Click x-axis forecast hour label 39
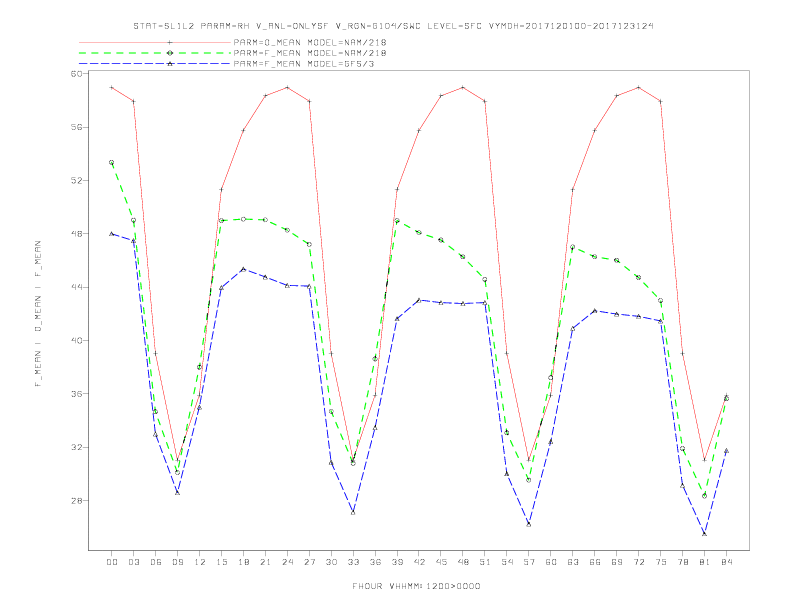 (397, 562)
